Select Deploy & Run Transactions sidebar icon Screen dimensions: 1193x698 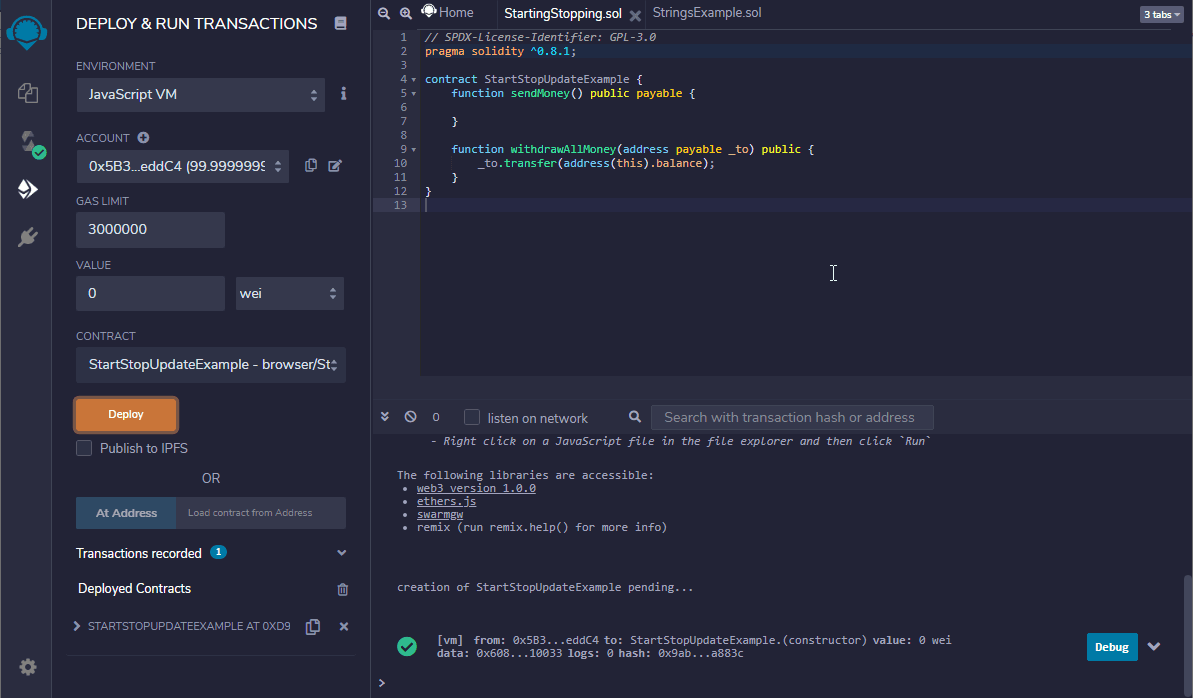(x=27, y=189)
